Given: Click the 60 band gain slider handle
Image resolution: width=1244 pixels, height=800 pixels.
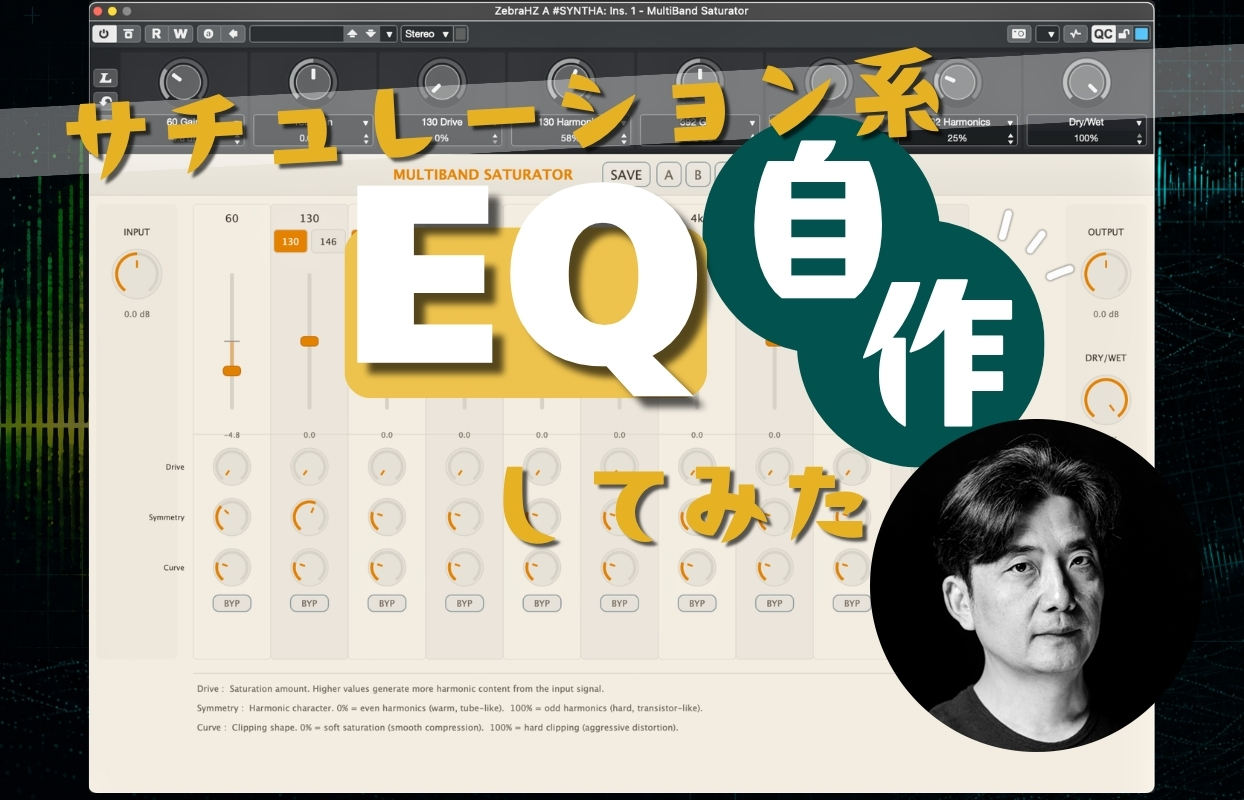Looking at the screenshot, I should click(232, 371).
